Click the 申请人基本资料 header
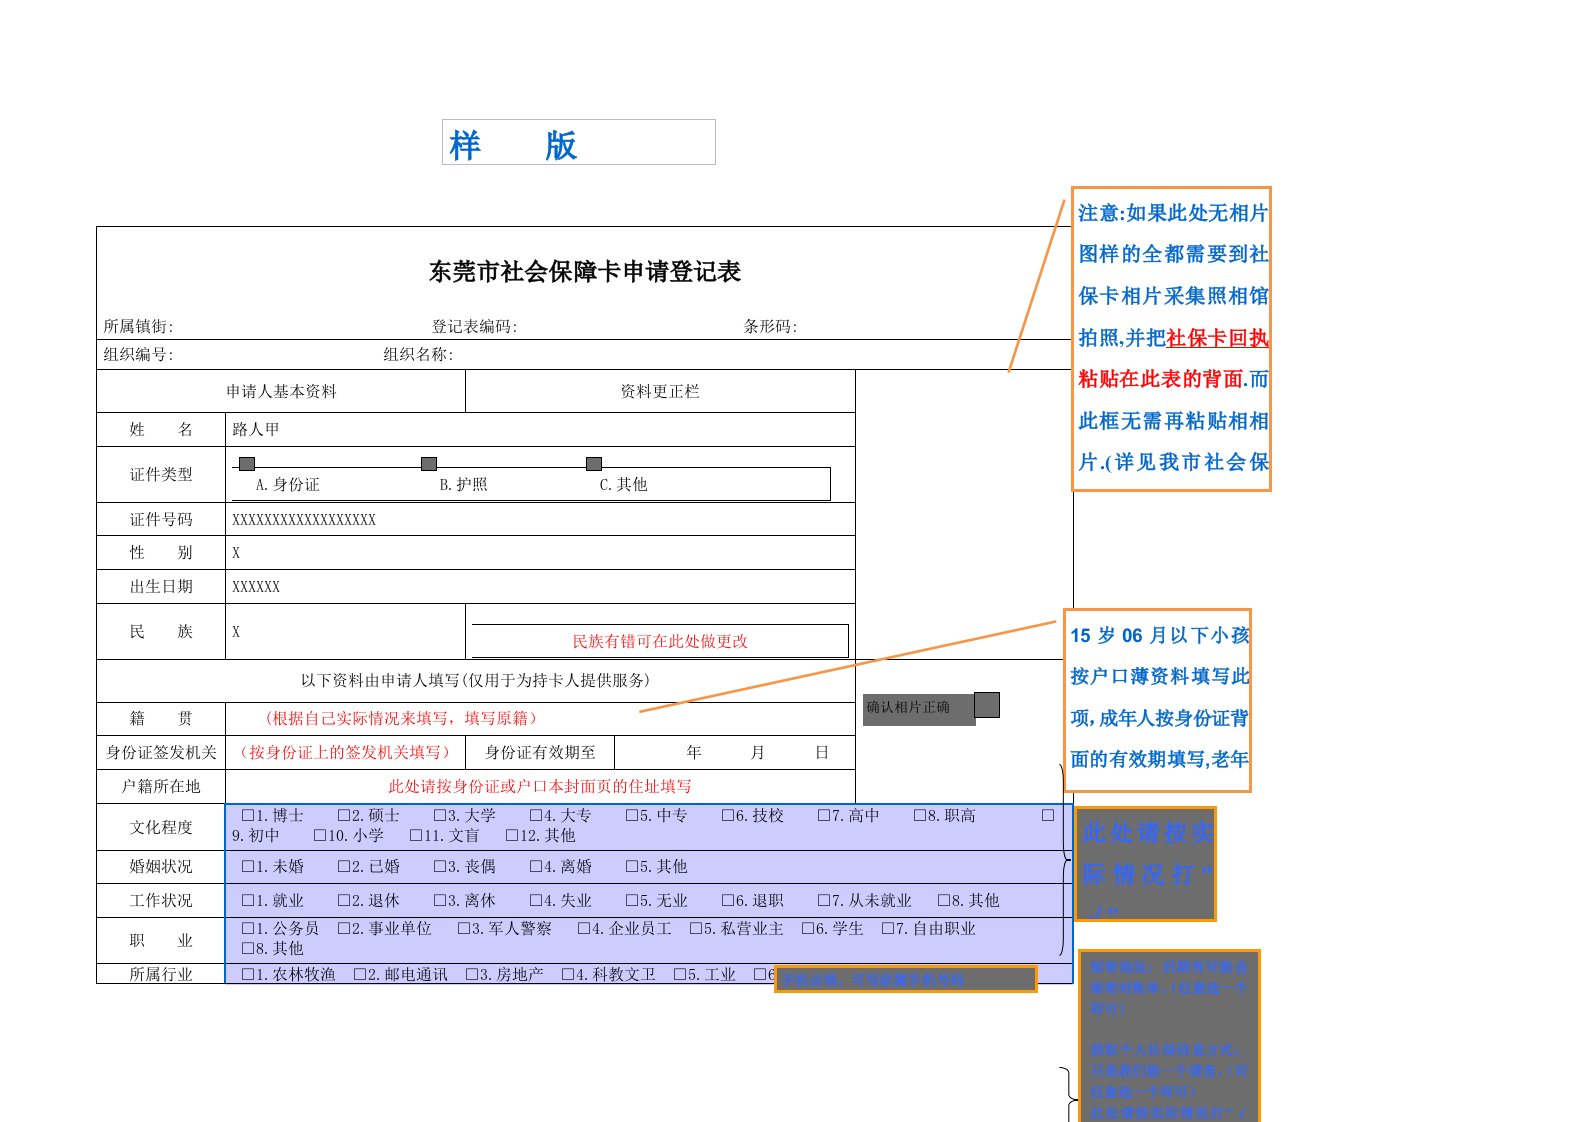This screenshot has height=1122, width=1587. [281, 392]
